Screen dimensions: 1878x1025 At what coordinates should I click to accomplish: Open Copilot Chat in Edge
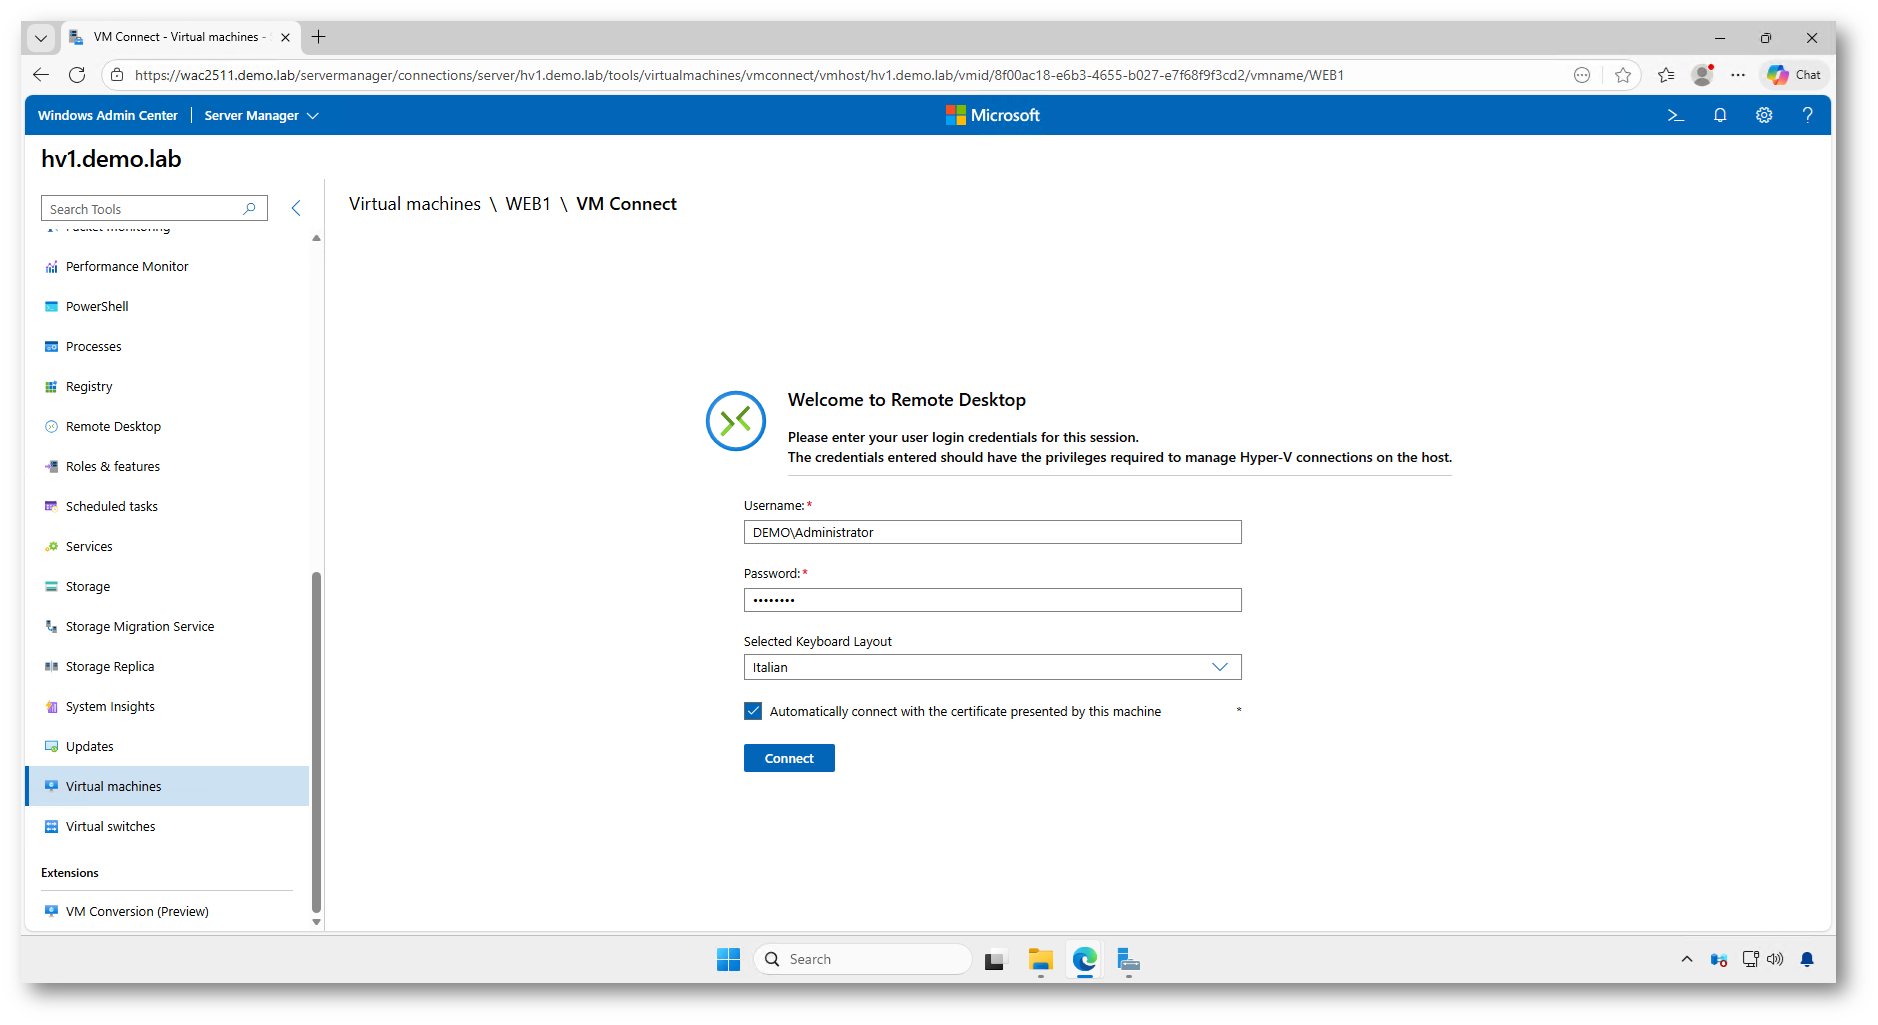point(1795,75)
